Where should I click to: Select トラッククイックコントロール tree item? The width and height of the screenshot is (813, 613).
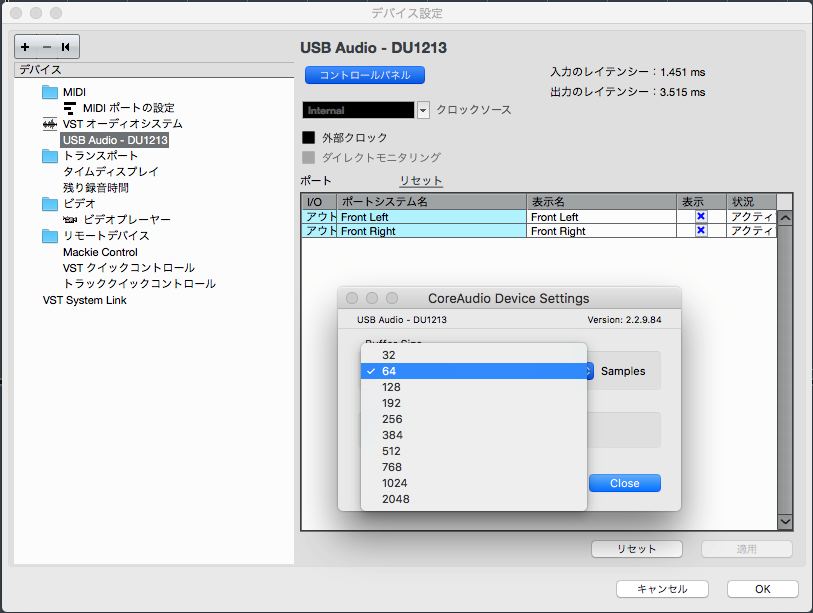pyautogui.click(x=139, y=284)
